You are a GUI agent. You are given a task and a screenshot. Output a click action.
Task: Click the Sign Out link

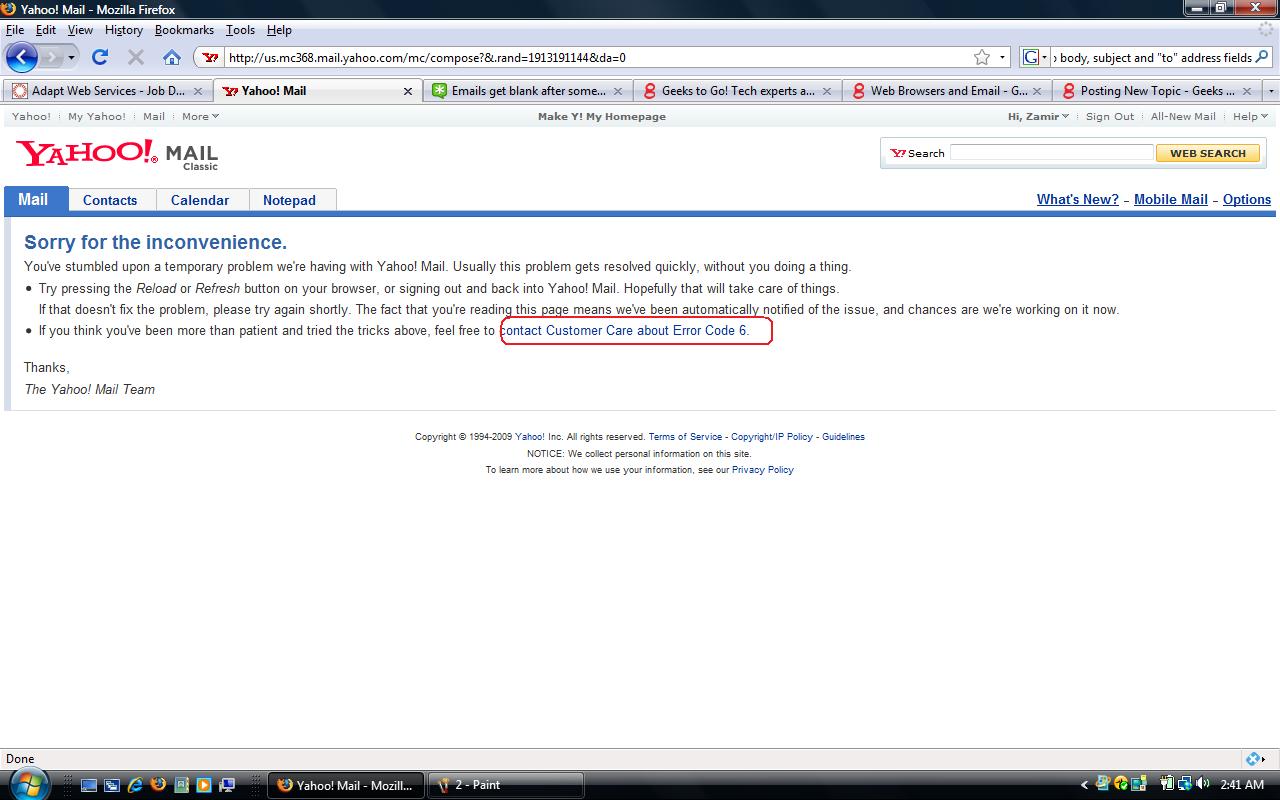(x=1110, y=117)
